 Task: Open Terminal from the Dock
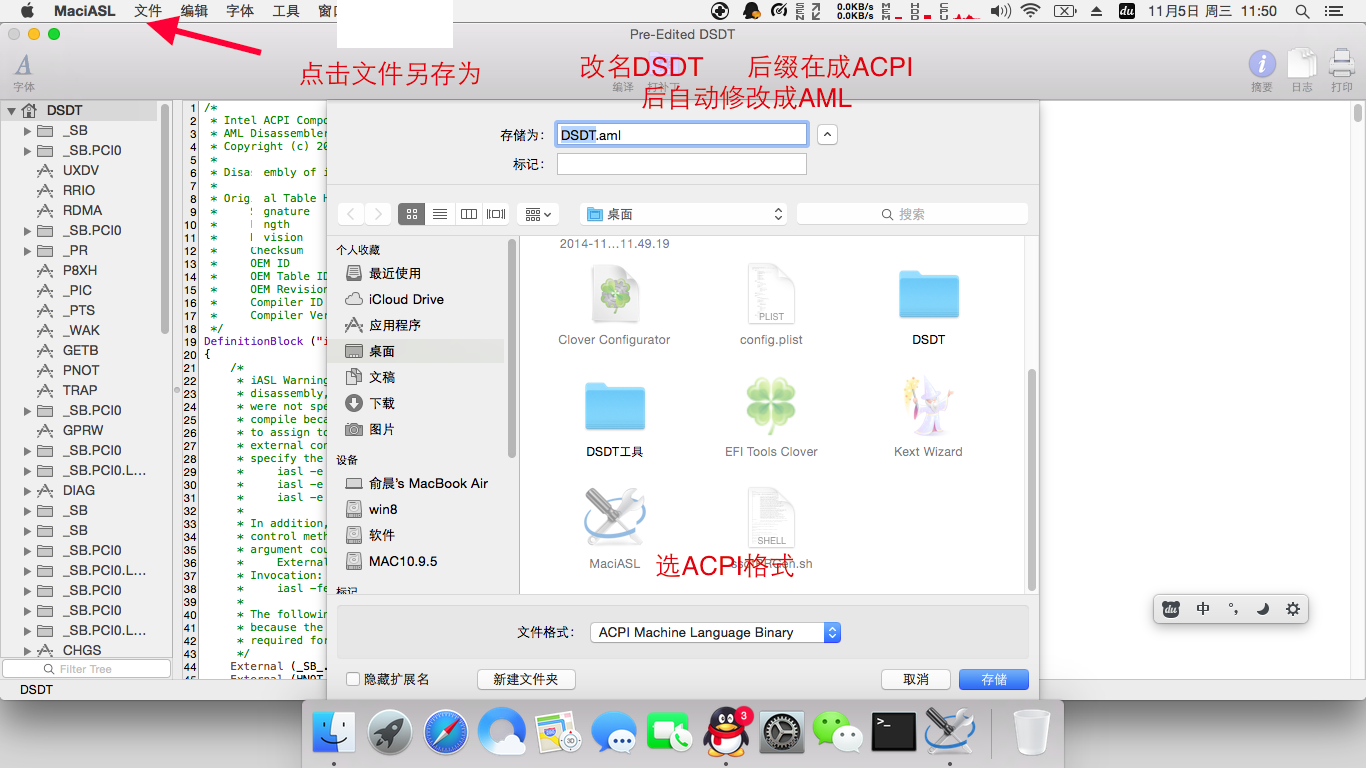click(894, 732)
